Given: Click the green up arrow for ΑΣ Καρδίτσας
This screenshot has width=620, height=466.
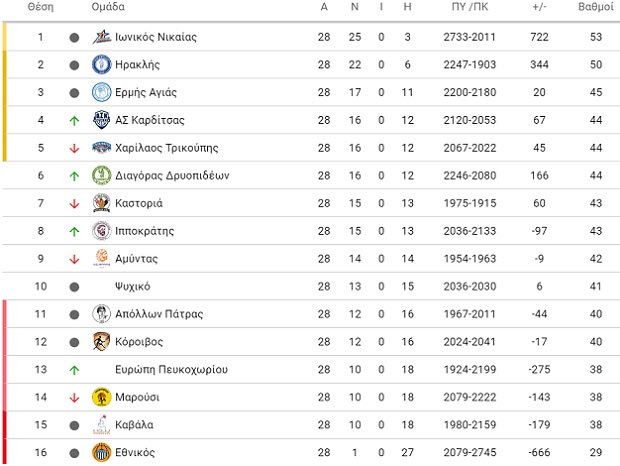Looking at the screenshot, I should pos(74,121).
